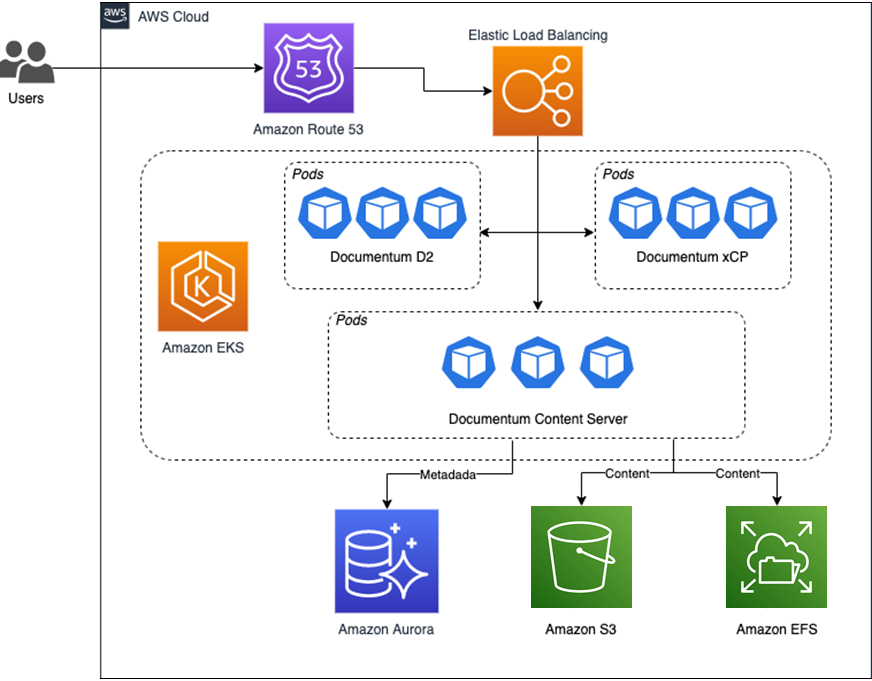Viewport: 872px width, 681px height.
Task: Select the third pod icon under Documentum D2
Action: coord(439,212)
